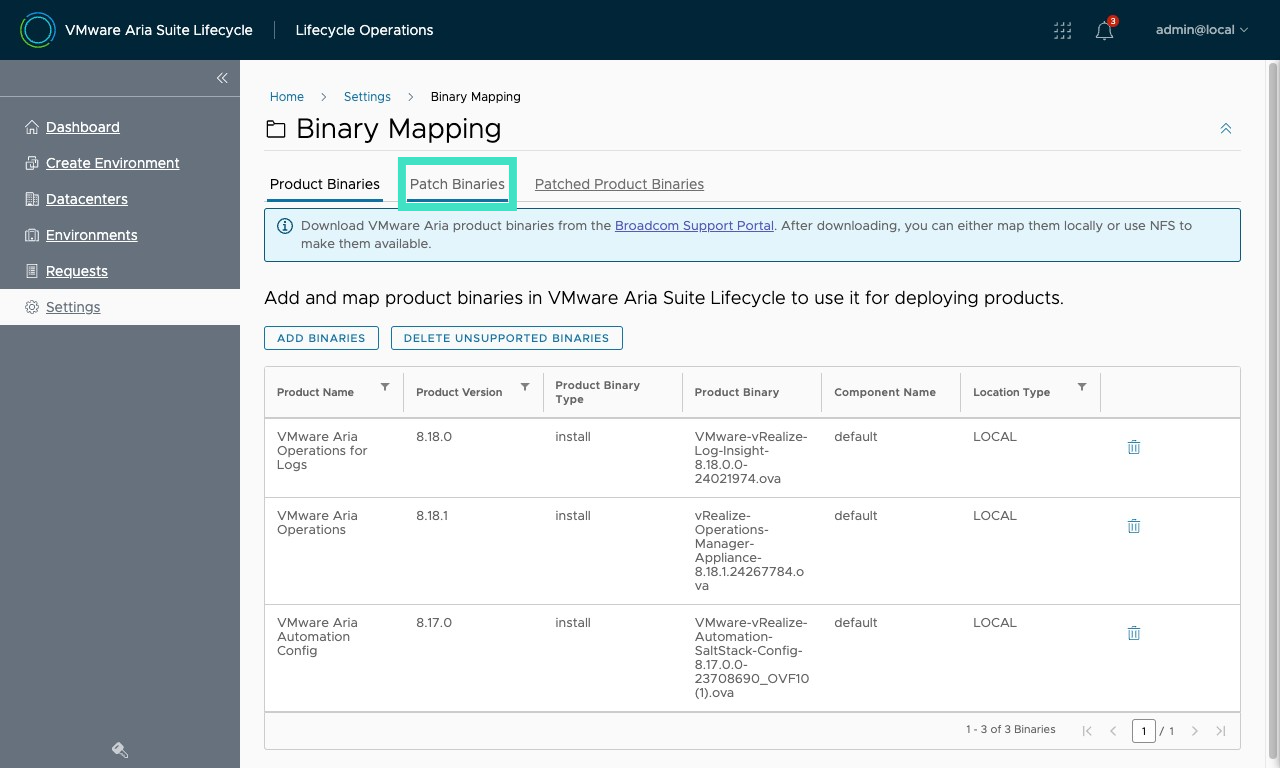Screen dimensions: 1280x768
Task: Open Dashboard from the sidebar
Action: pyautogui.click(x=83, y=127)
